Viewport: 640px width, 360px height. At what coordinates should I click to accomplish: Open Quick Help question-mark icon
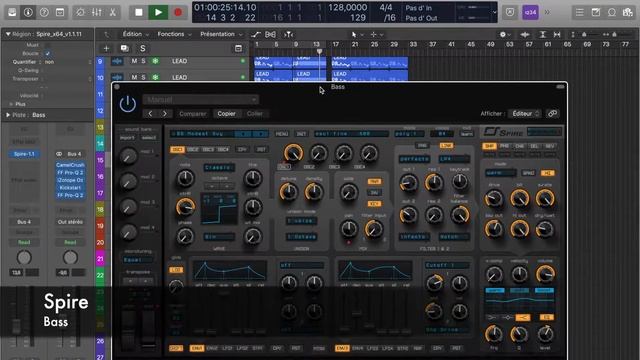click(44, 12)
